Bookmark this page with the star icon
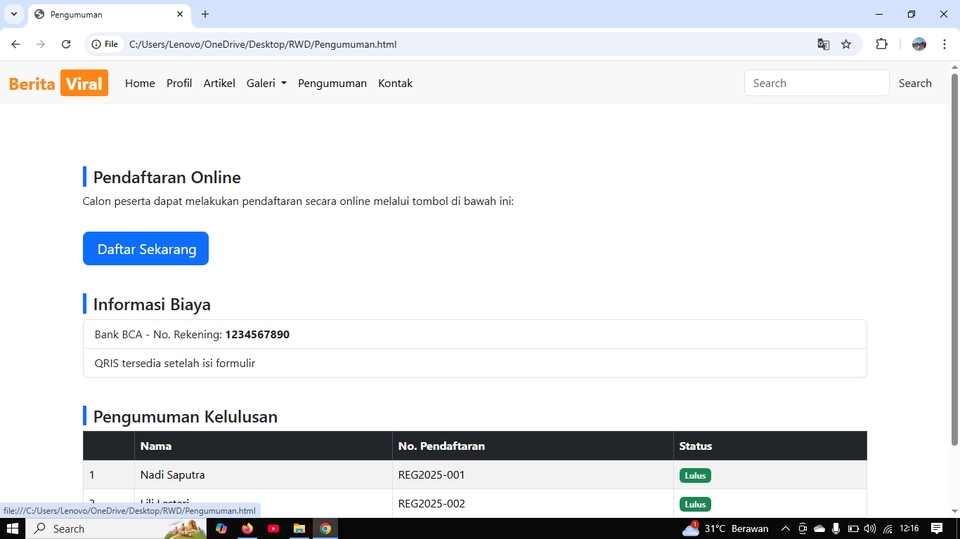The image size is (960, 539). coord(846,44)
